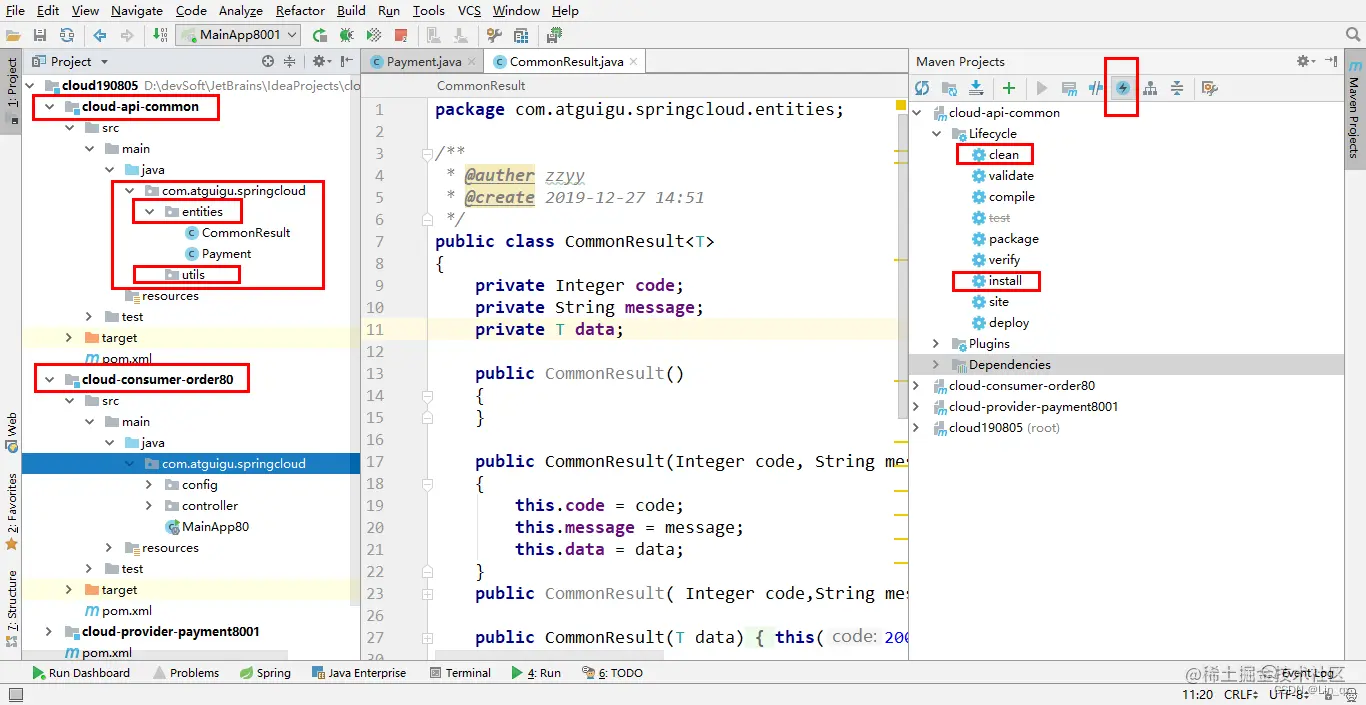1366x705 pixels.
Task: Hide the Project panel with pin icon
Action: [345, 61]
